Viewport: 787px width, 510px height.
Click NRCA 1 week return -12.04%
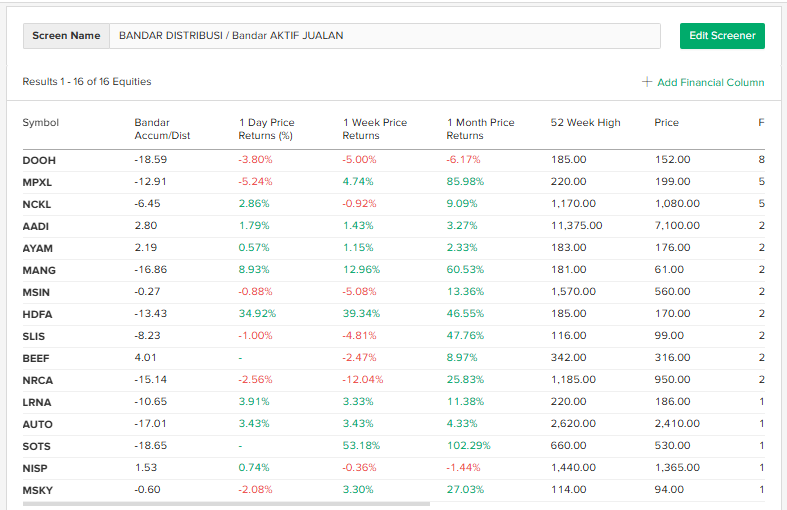point(363,380)
